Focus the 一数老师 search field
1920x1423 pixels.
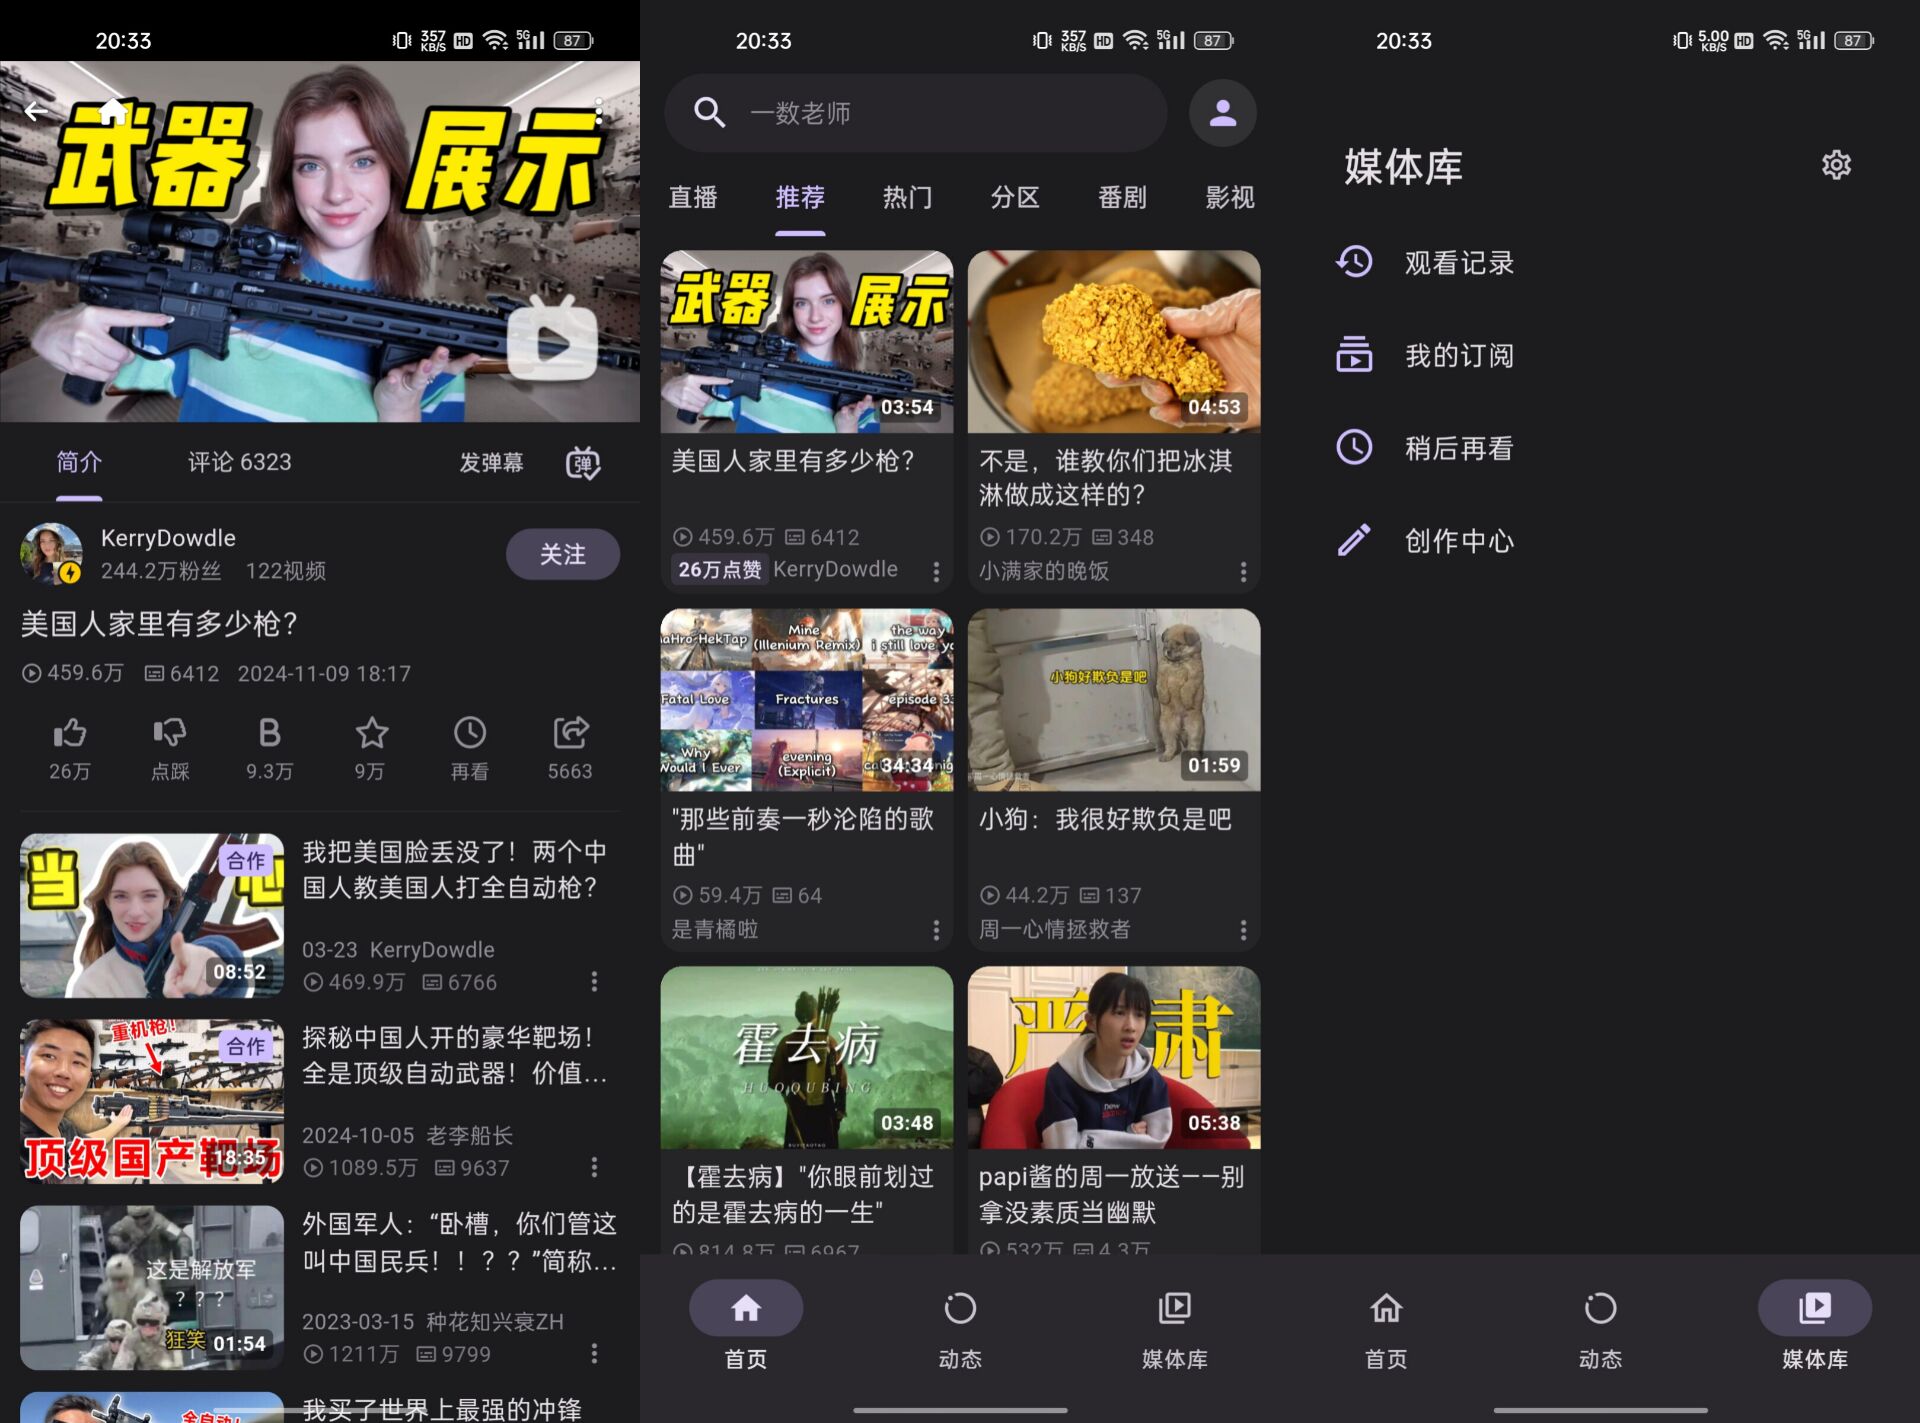coord(915,113)
